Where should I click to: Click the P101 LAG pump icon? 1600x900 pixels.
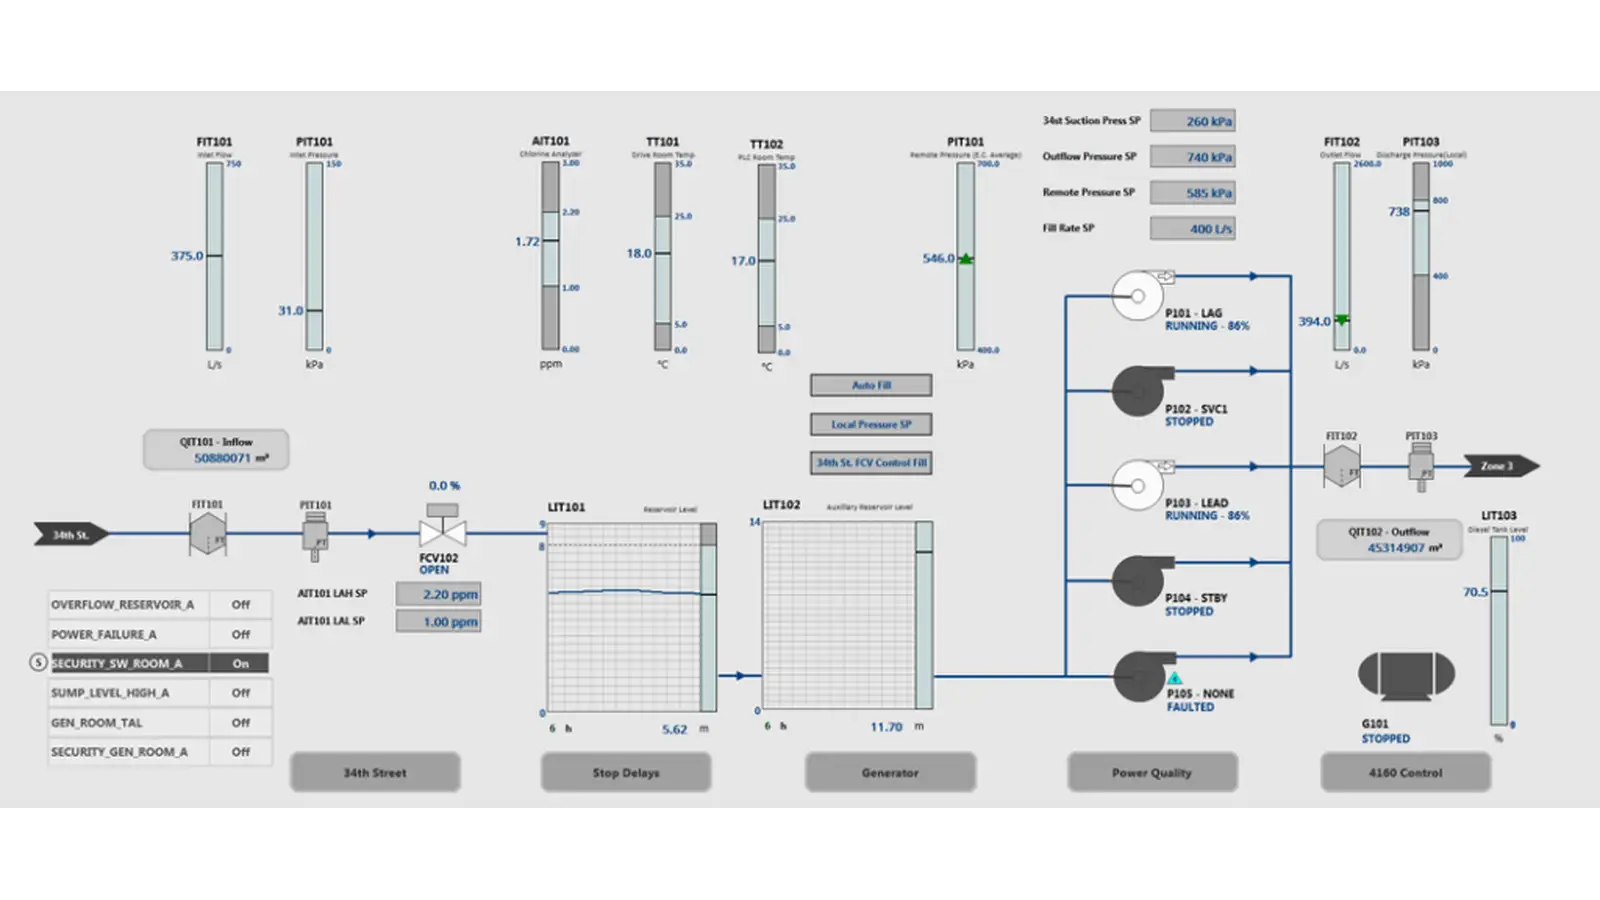coord(1138,296)
